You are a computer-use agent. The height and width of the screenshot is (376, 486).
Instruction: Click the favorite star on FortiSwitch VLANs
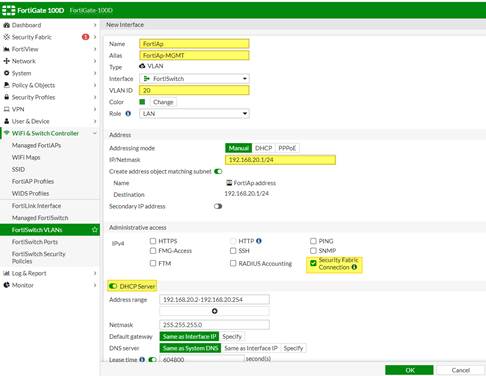point(95,229)
